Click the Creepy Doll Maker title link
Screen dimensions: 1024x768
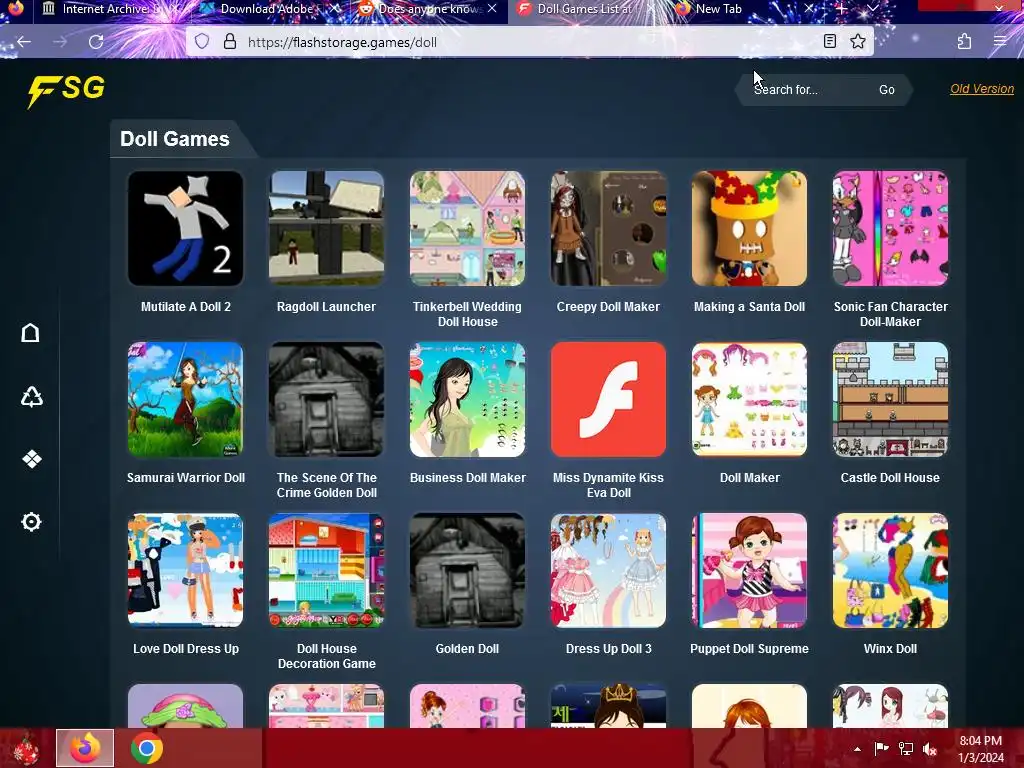(608, 306)
